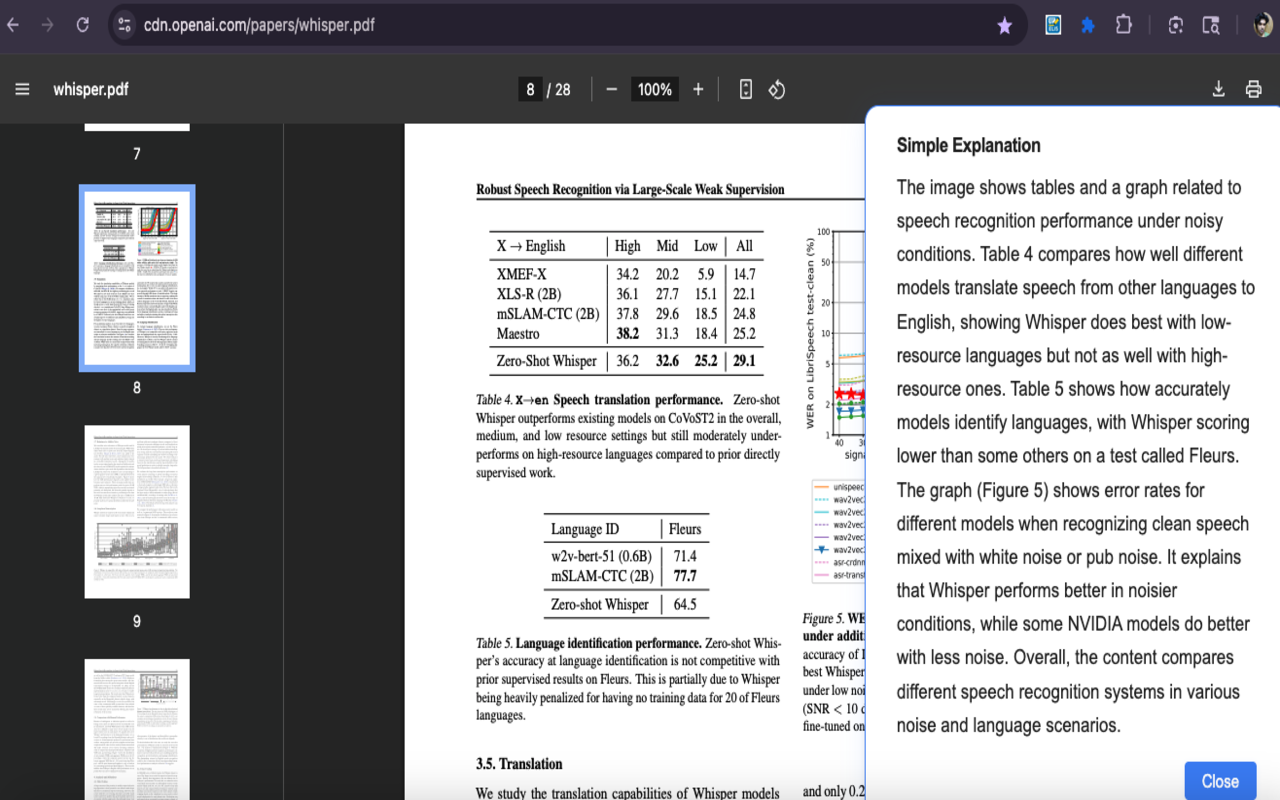This screenshot has width=1280, height=800.
Task: Rotate the PDF counterclockwise
Action: click(x=777, y=89)
